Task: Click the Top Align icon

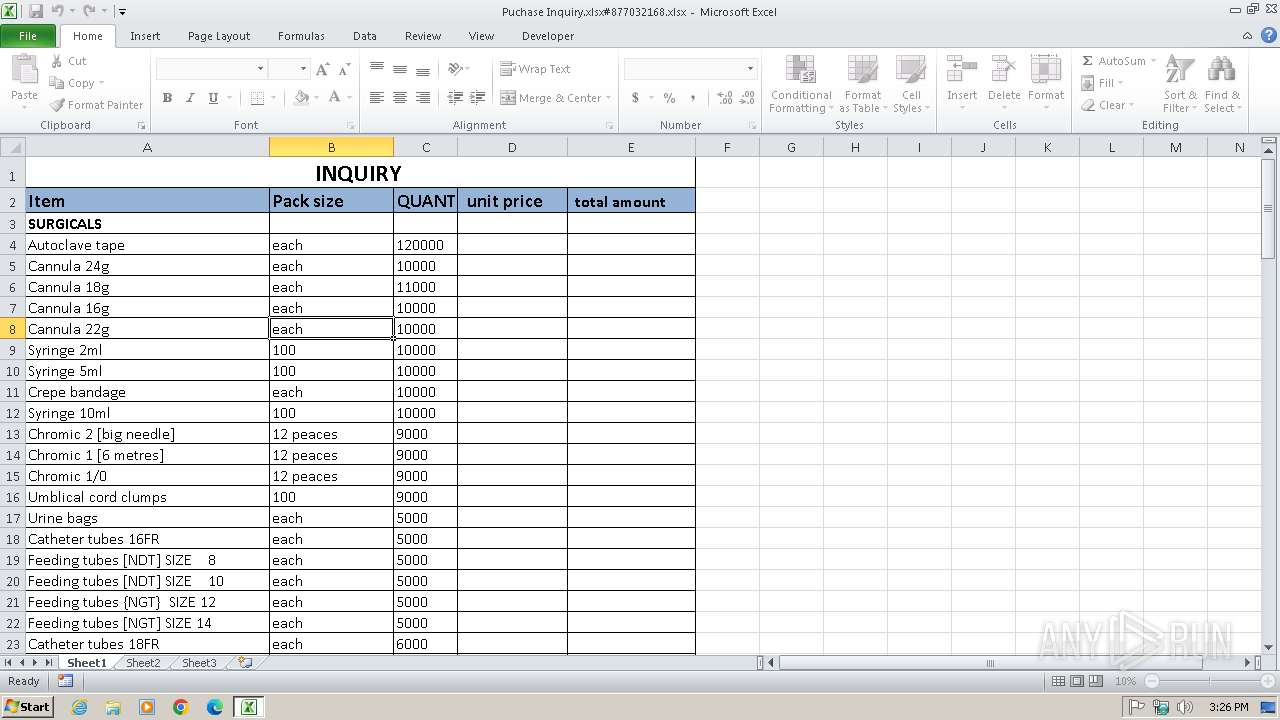Action: click(x=377, y=69)
